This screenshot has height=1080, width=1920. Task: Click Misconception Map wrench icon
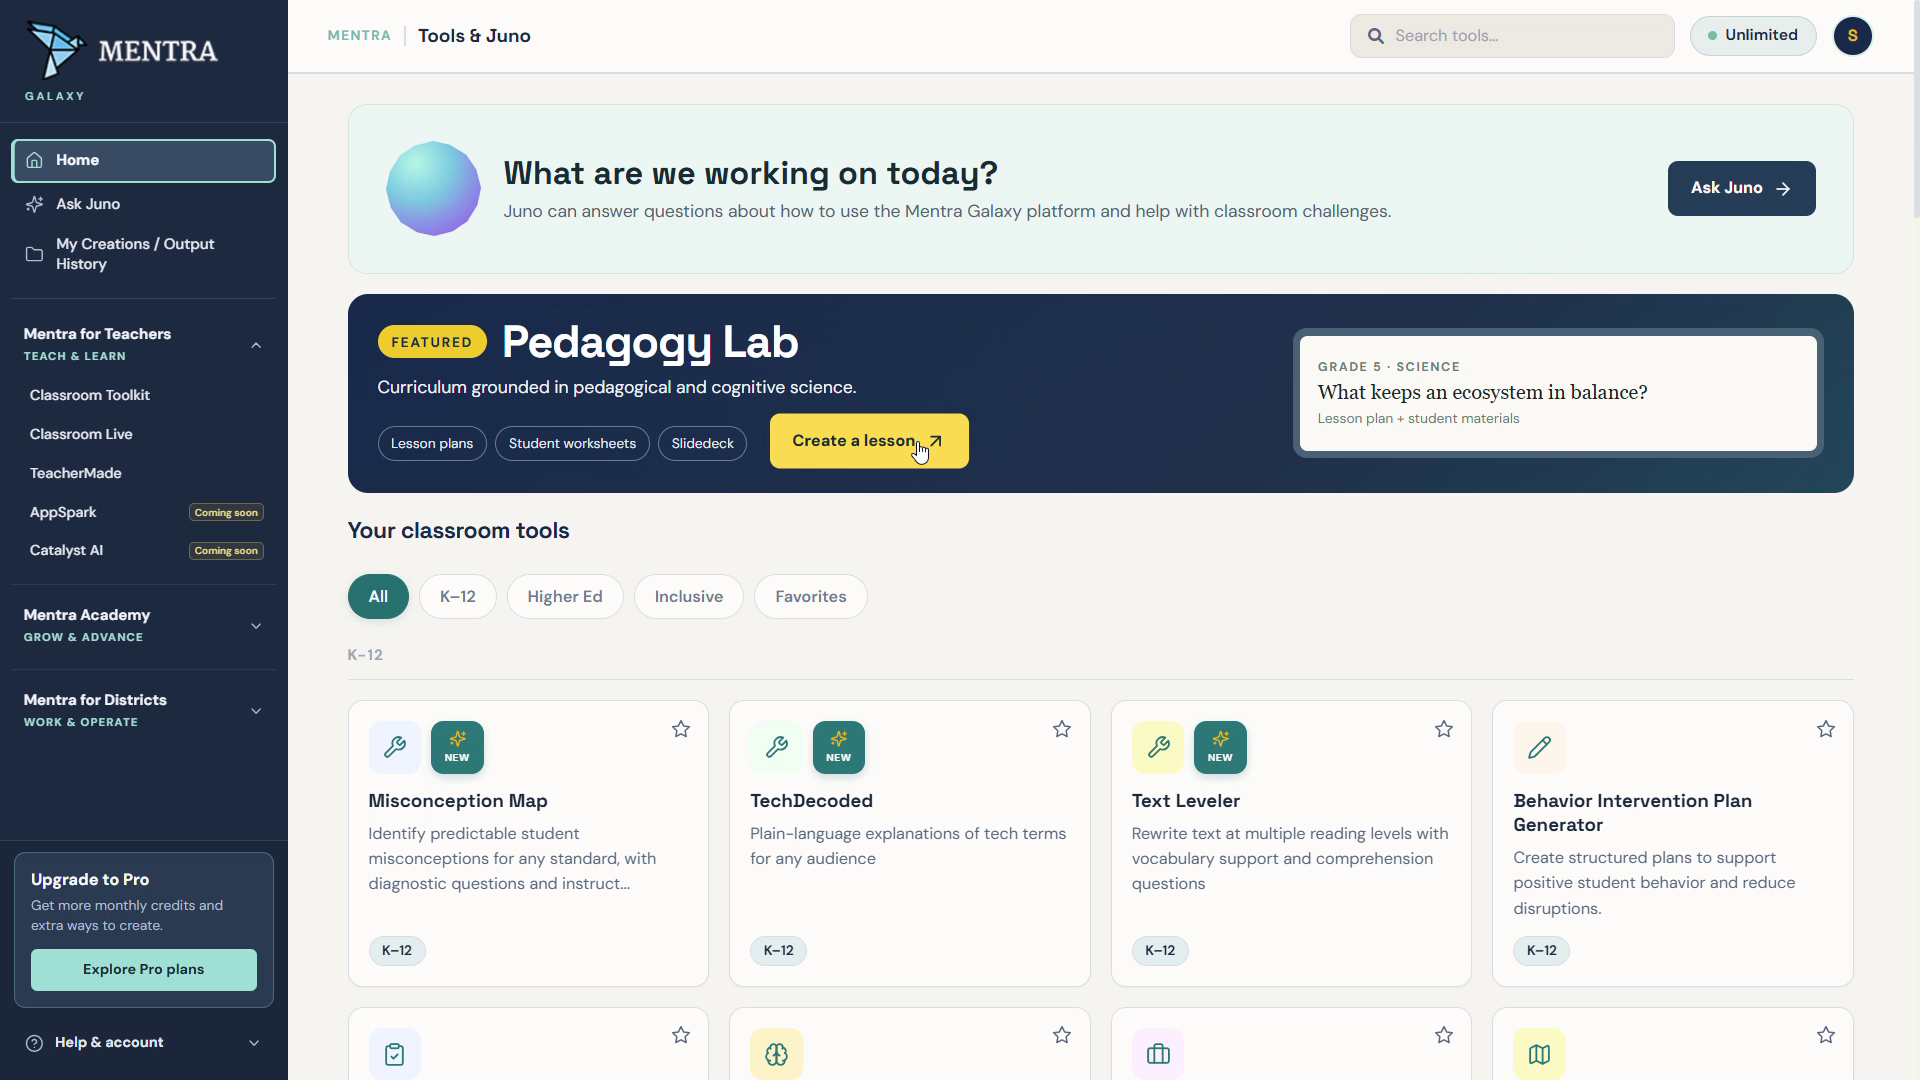click(x=395, y=747)
